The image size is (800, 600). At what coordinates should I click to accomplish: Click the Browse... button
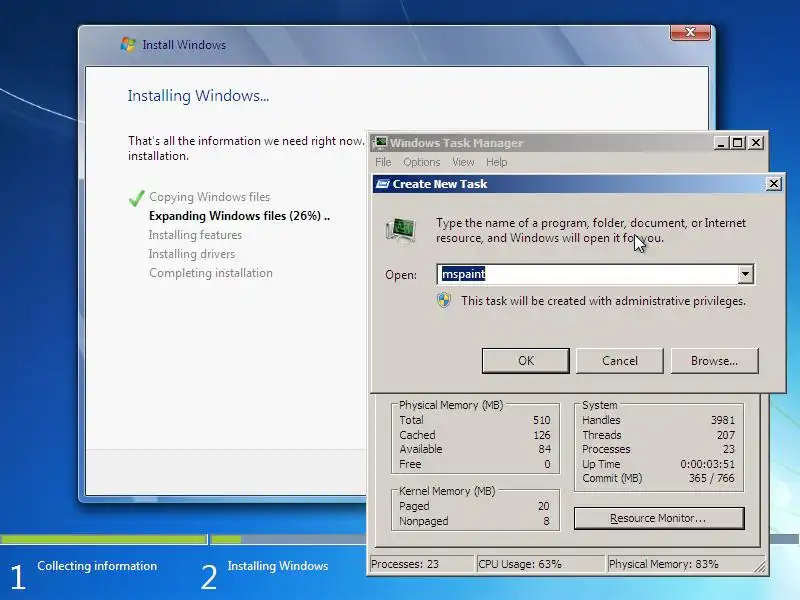714,361
